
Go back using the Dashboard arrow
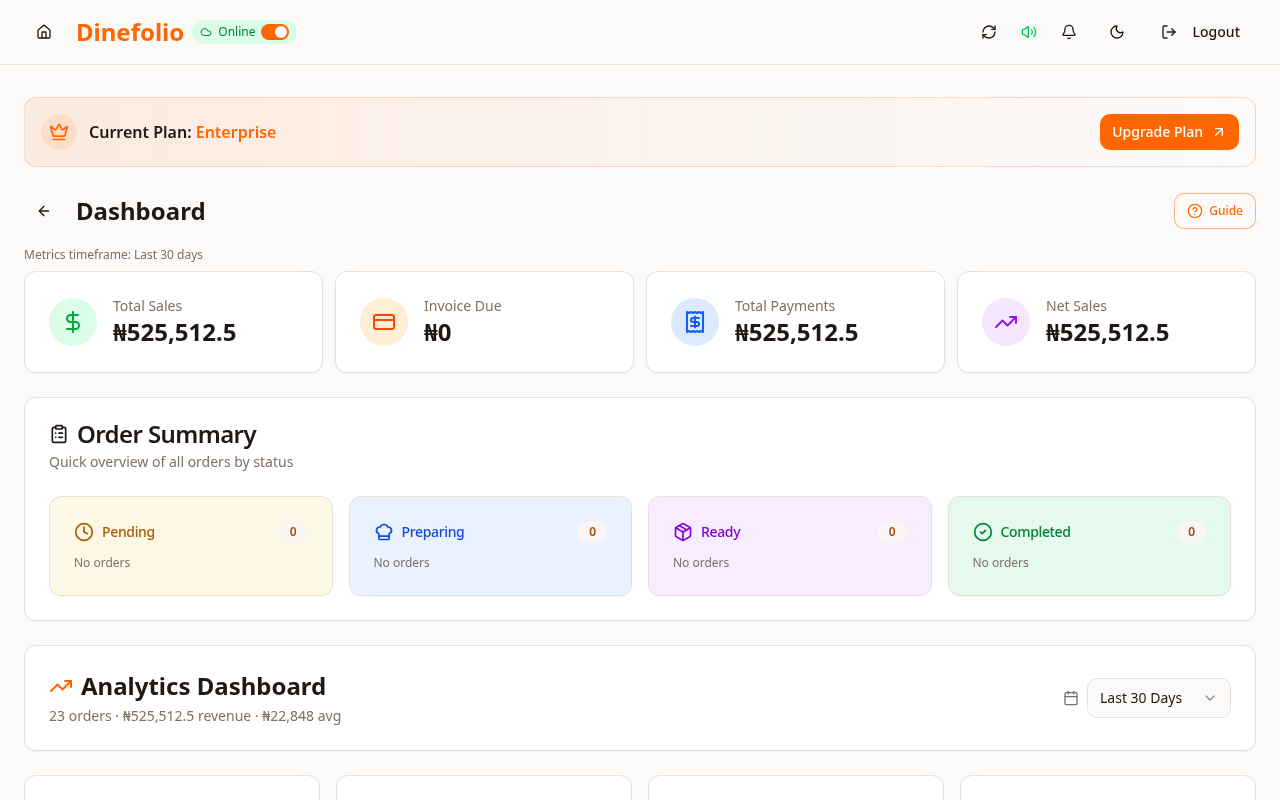(44, 211)
